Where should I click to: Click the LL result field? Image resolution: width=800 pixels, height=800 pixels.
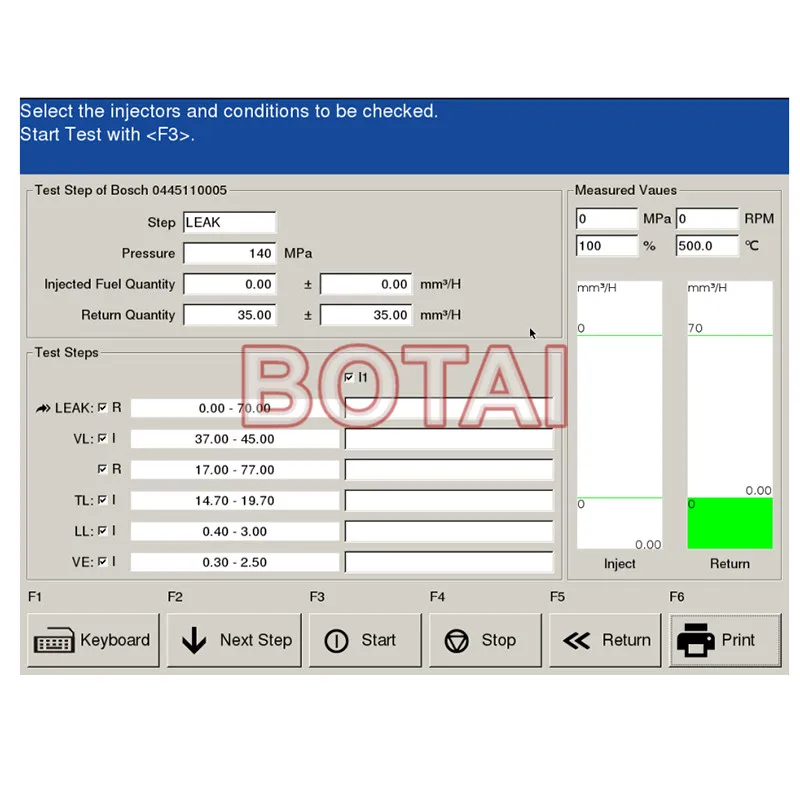pos(449,531)
